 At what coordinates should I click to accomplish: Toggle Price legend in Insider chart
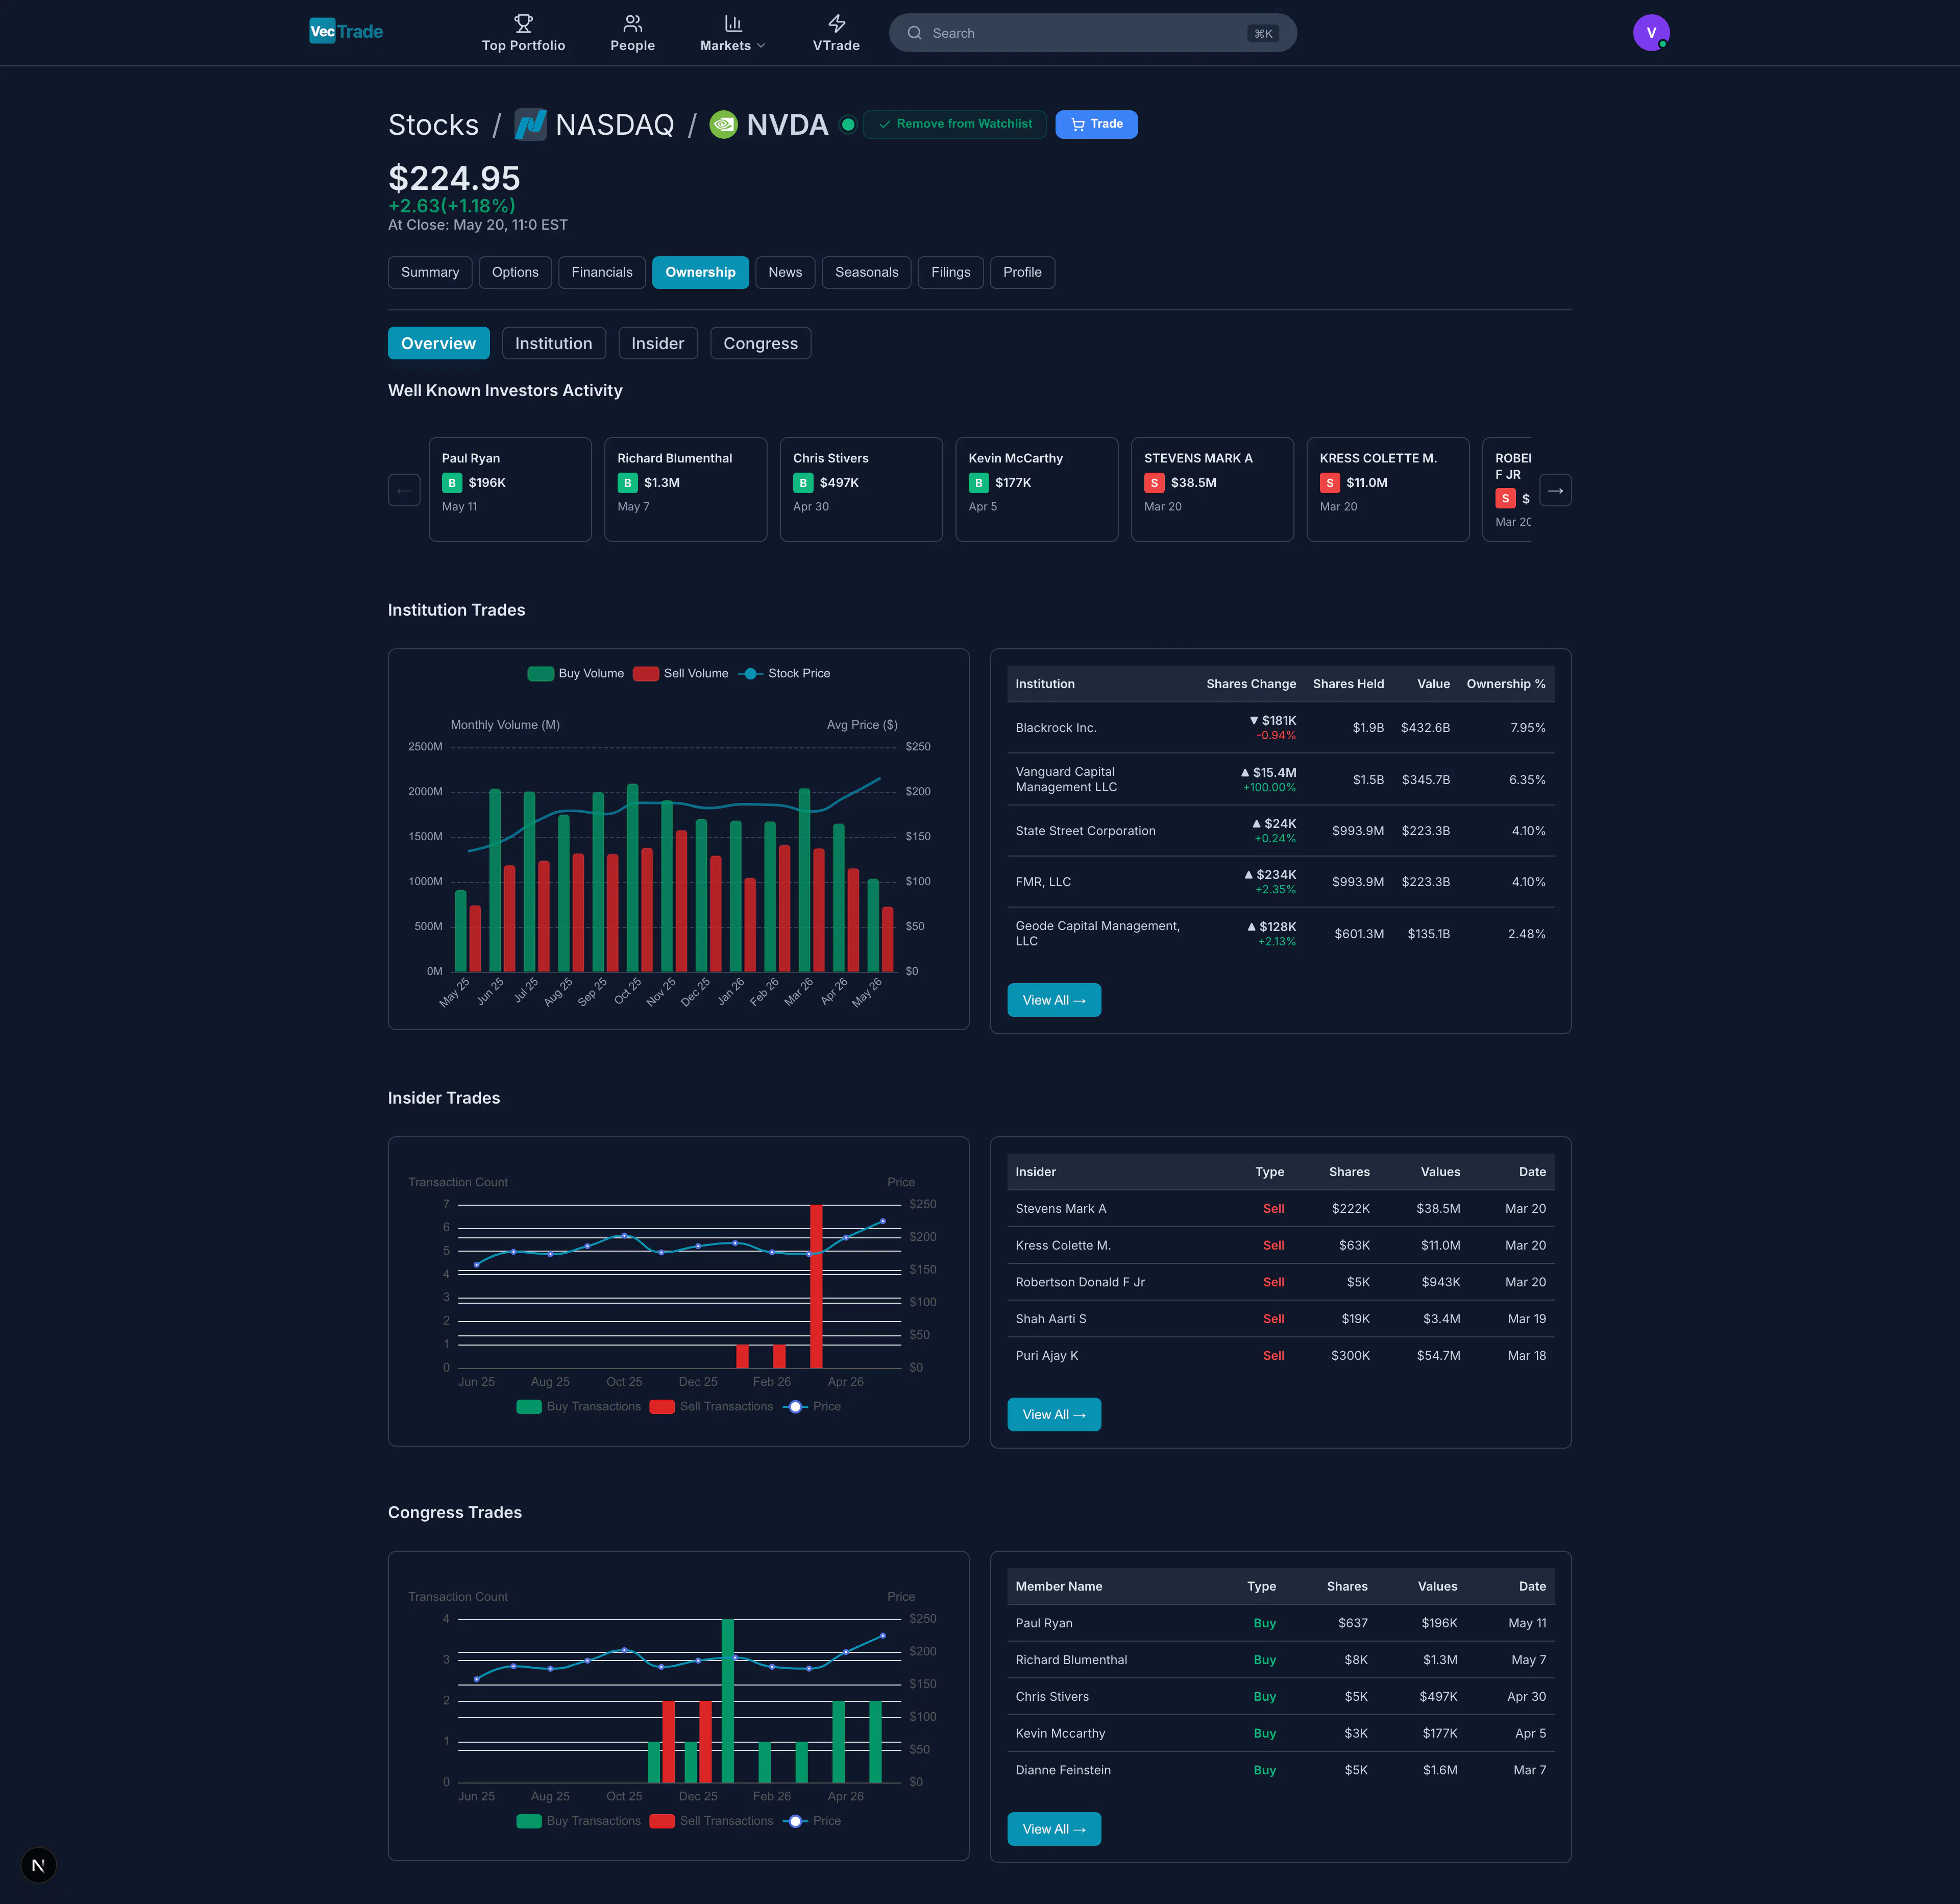[x=812, y=1406]
